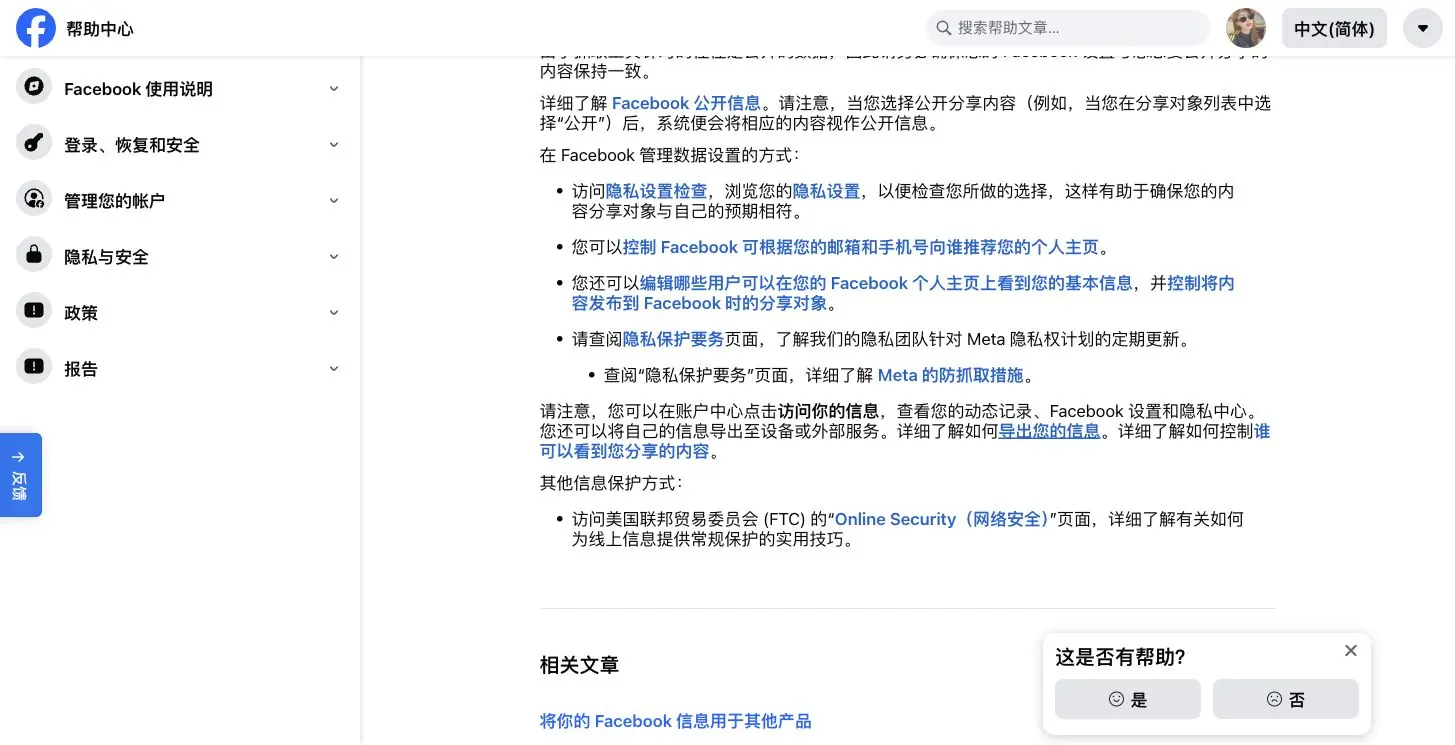This screenshot has width=1455, height=745.
Task: Open the 隐私保护要务 link
Action: (673, 339)
